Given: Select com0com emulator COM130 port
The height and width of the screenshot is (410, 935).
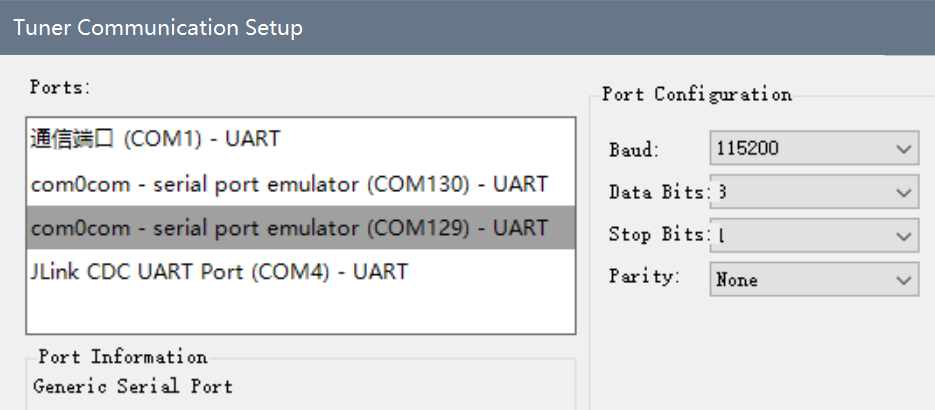Looking at the screenshot, I should pyautogui.click(x=301, y=184).
